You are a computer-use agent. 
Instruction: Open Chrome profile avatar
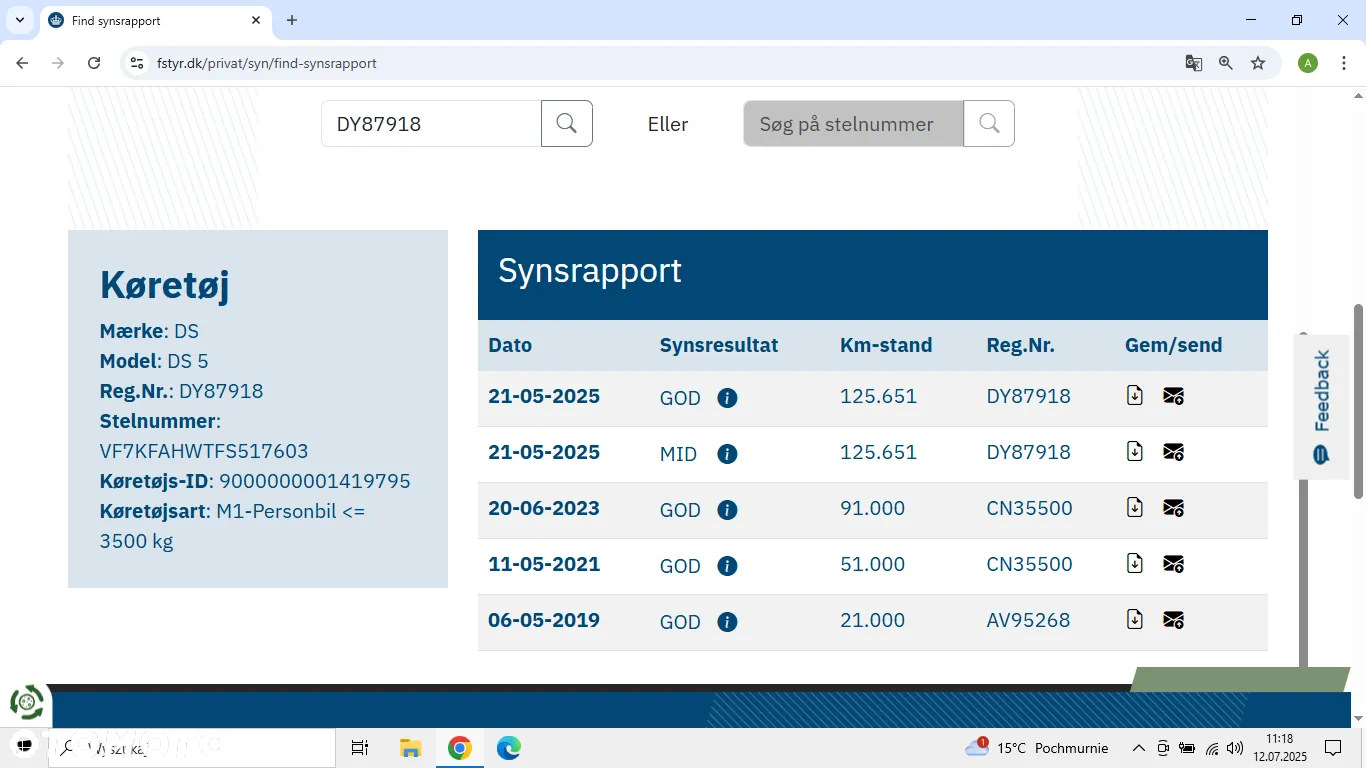point(1308,63)
